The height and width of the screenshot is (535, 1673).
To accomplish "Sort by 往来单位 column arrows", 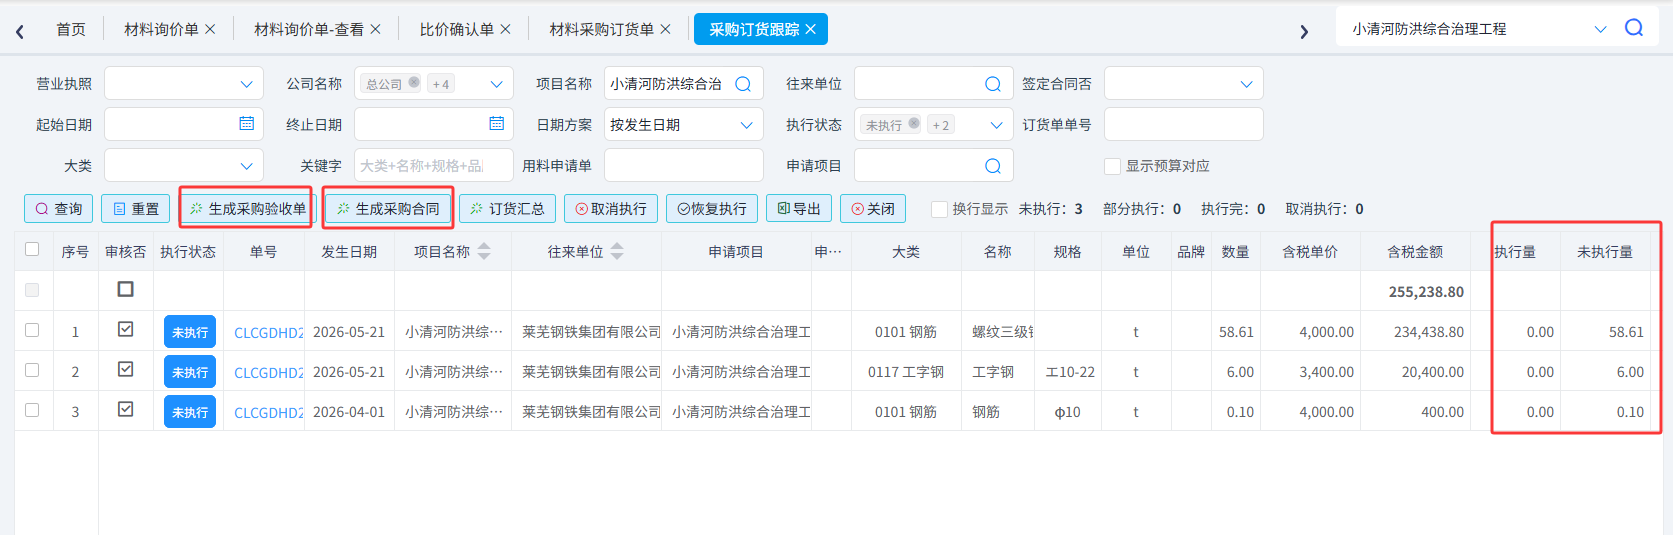I will coord(617,251).
